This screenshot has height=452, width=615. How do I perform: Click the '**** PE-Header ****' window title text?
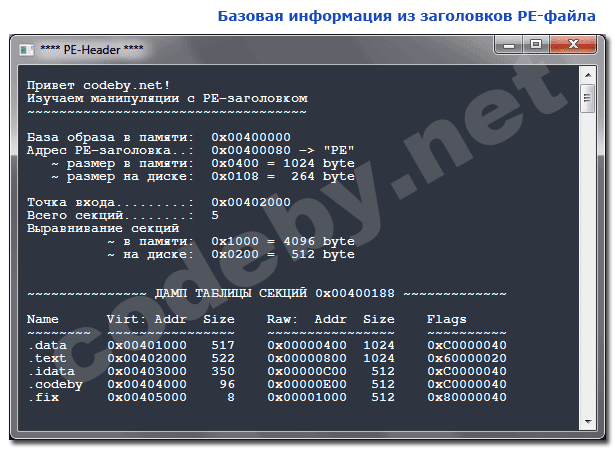[x=92, y=50]
